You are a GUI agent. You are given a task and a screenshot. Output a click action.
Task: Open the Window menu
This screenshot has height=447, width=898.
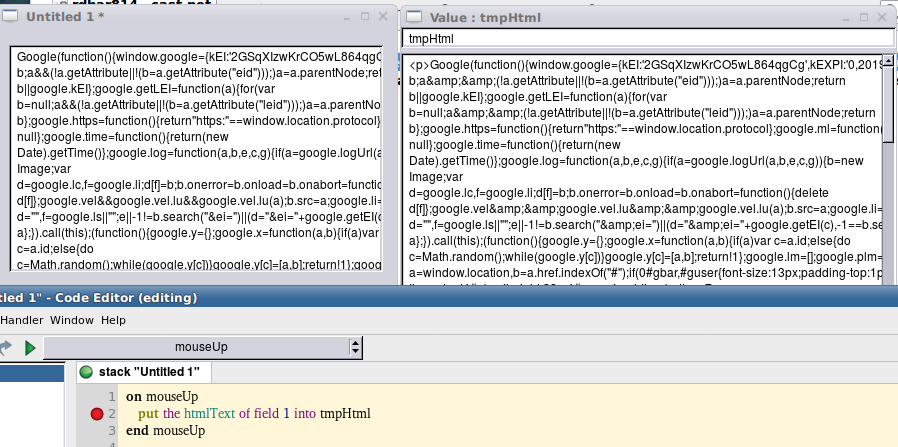pyautogui.click(x=71, y=320)
